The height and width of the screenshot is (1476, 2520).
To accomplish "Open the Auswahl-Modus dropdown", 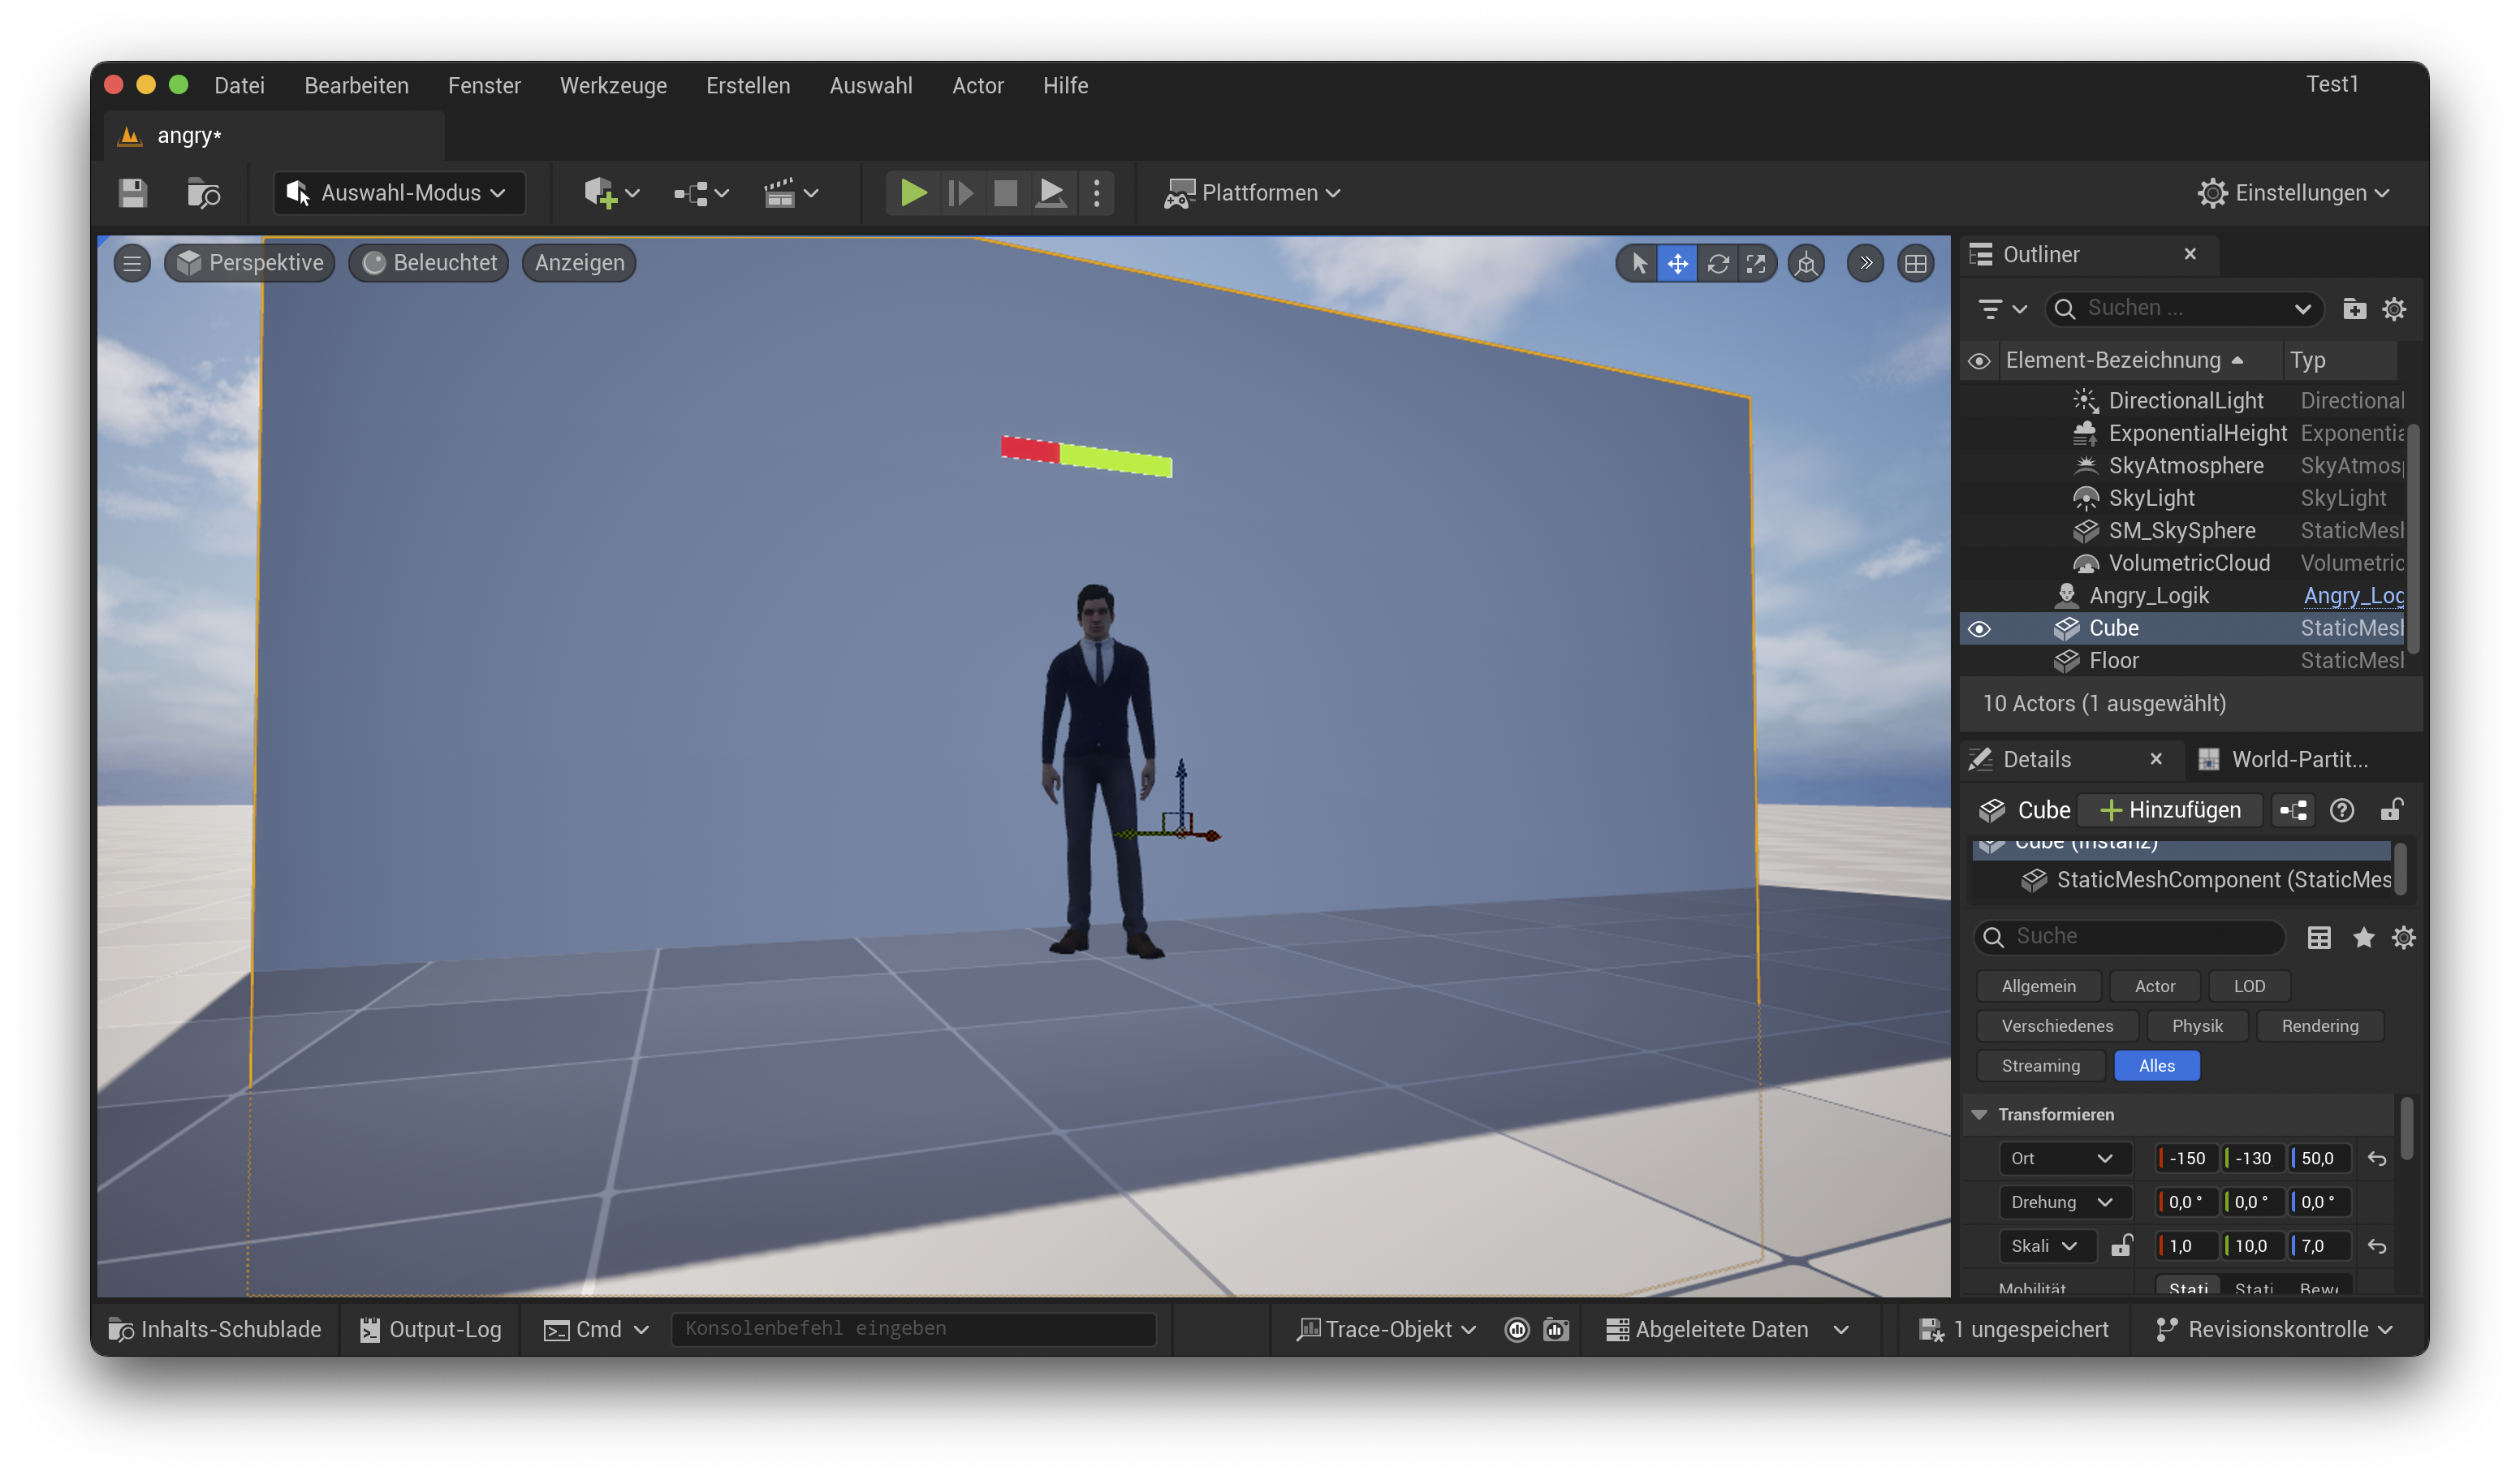I will tap(400, 193).
